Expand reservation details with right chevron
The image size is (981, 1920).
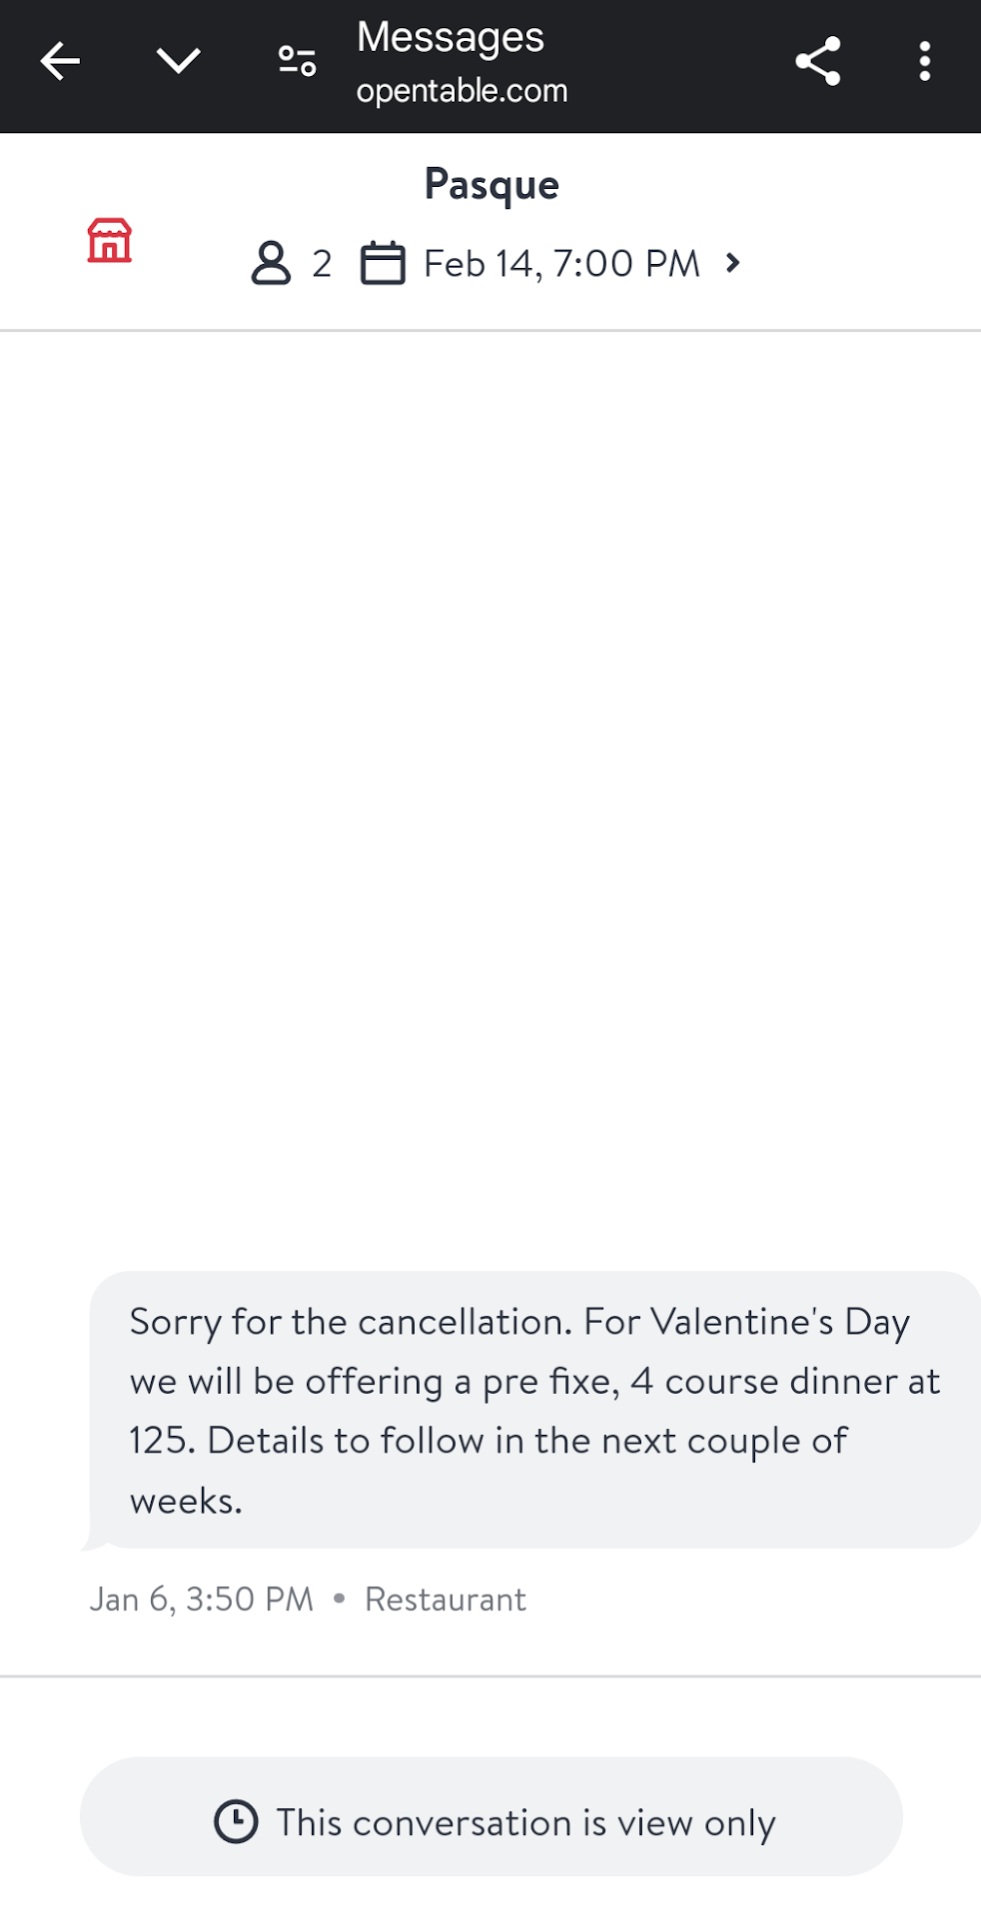pyautogui.click(x=733, y=263)
